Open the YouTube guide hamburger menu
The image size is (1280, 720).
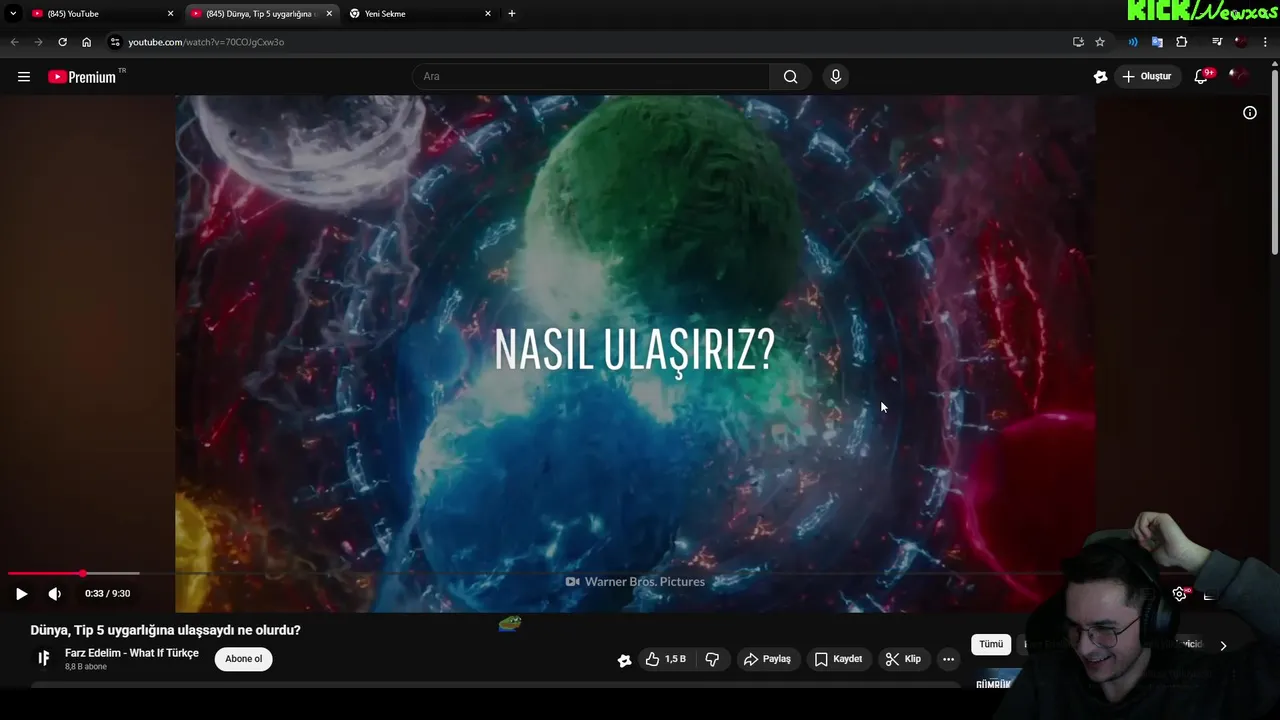[x=24, y=77]
